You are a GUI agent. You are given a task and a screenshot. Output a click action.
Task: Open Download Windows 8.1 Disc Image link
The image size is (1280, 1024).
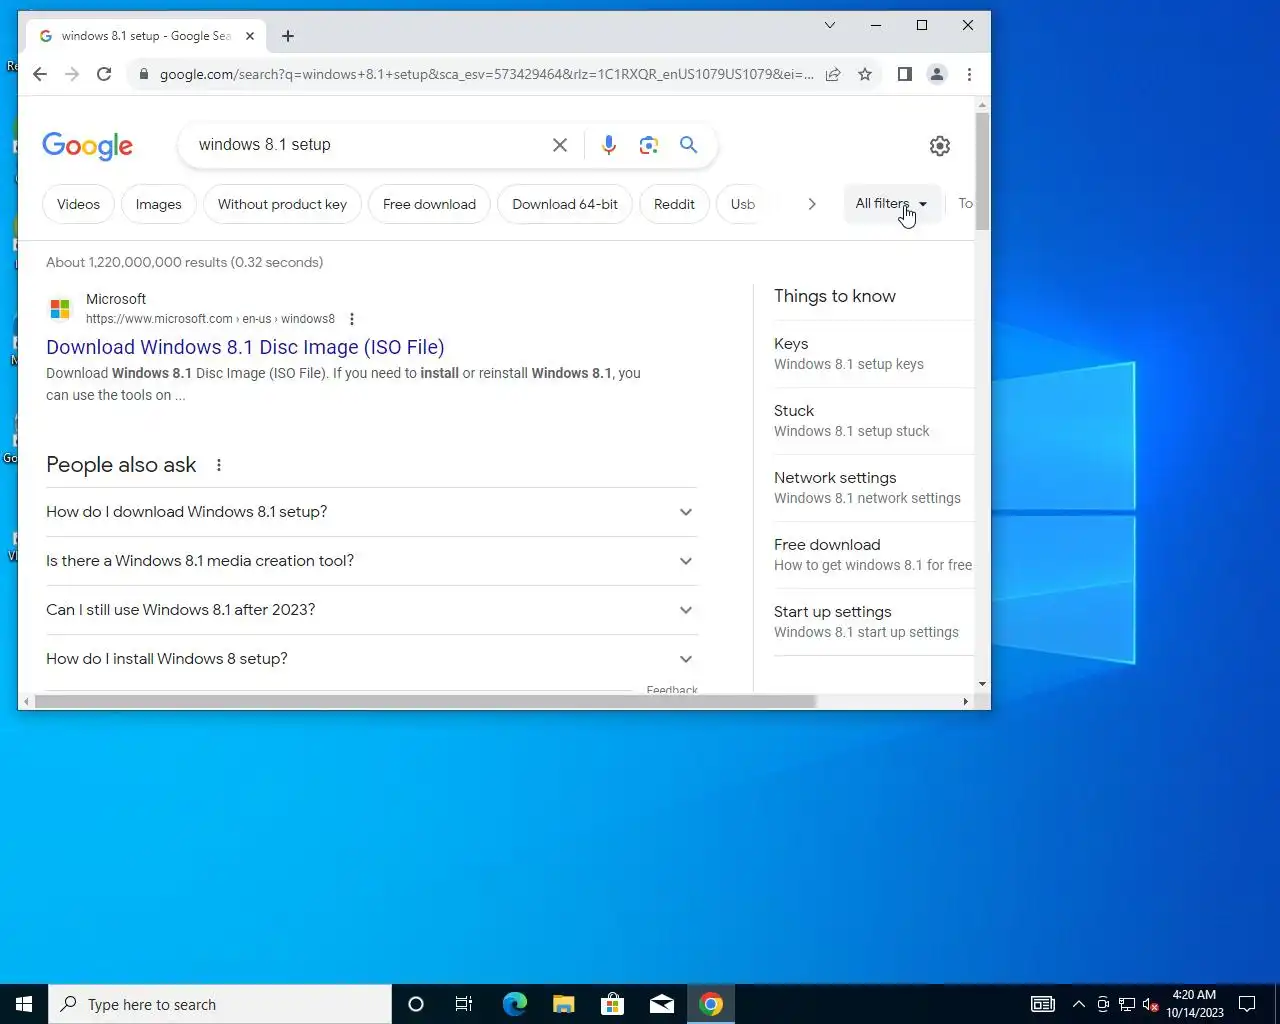(x=245, y=347)
